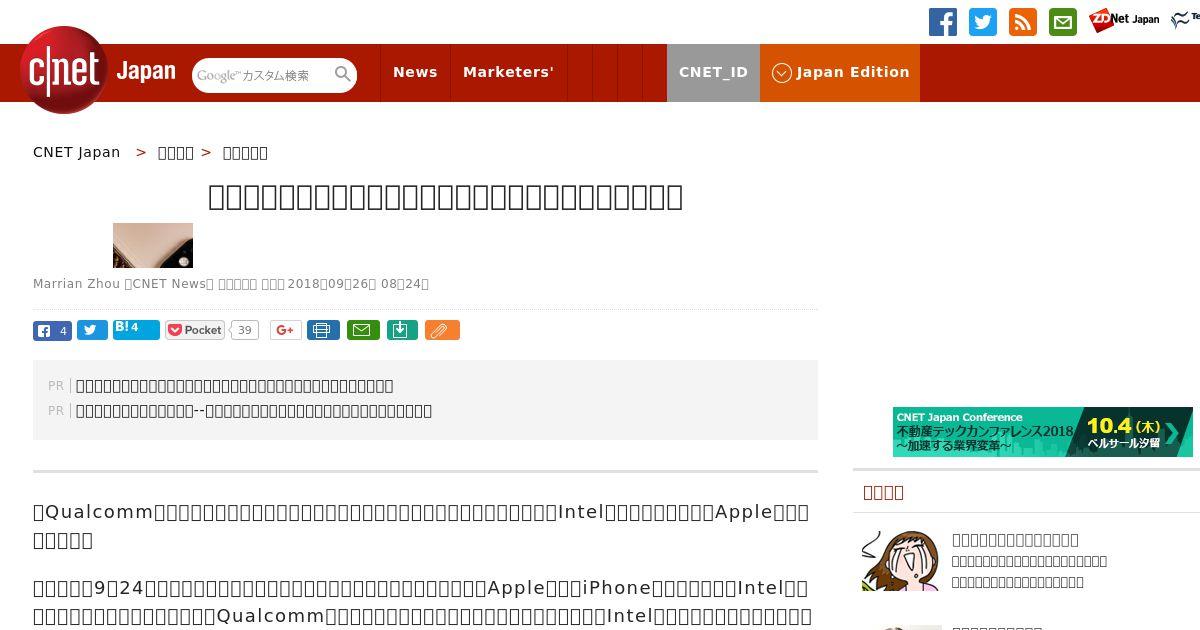Open the article thumbnail image

[153, 245]
